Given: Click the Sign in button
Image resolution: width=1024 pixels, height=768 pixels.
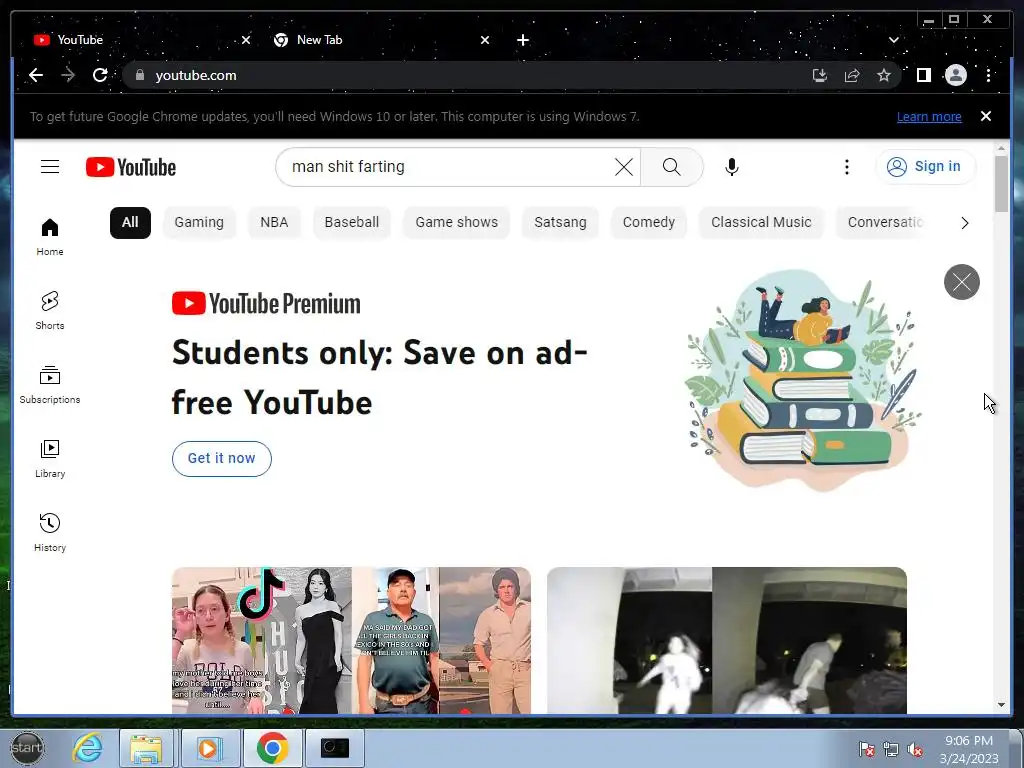Looking at the screenshot, I should (925, 167).
